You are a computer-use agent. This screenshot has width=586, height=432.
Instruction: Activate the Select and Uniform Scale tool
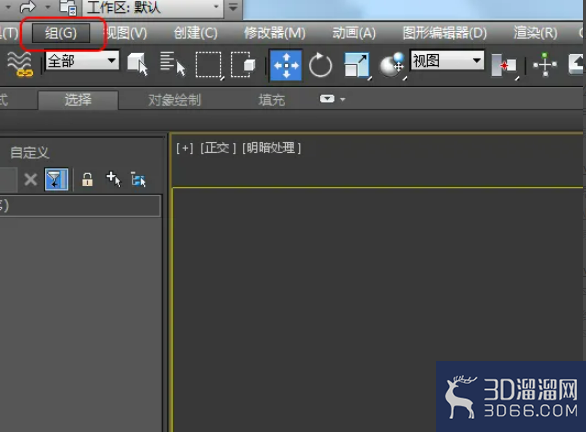click(357, 66)
